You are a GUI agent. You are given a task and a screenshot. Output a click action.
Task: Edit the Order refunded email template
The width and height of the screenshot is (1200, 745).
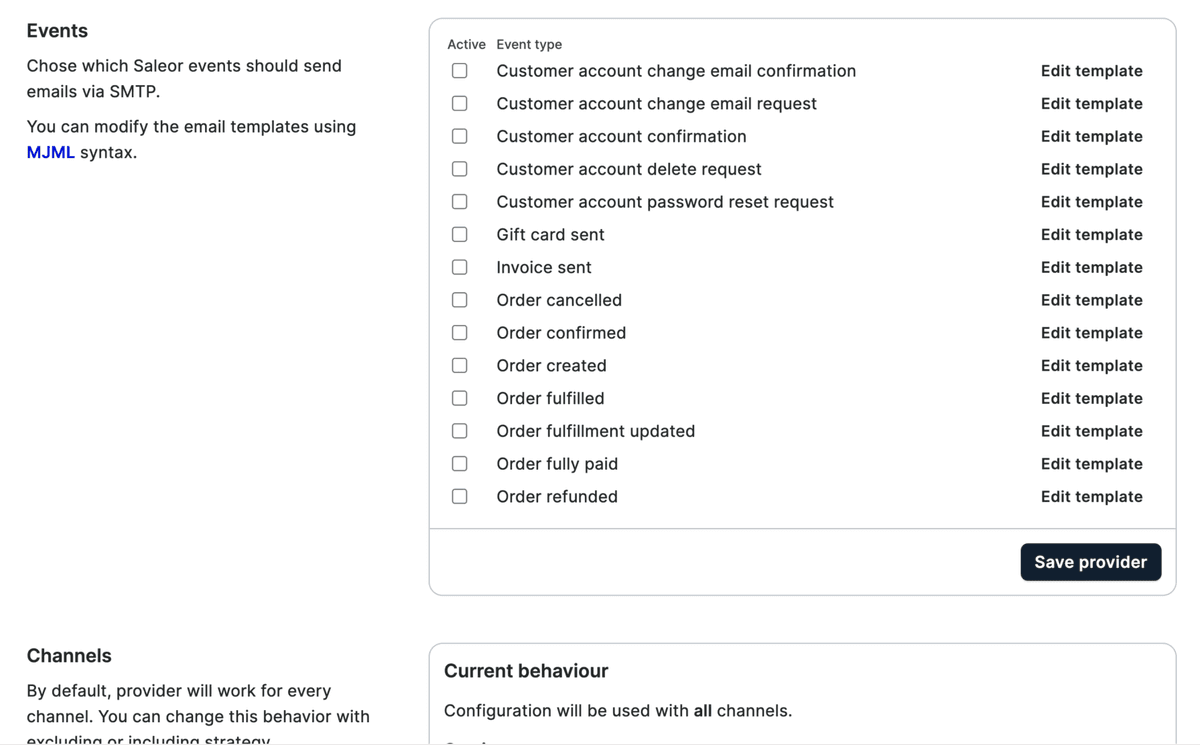click(1091, 496)
